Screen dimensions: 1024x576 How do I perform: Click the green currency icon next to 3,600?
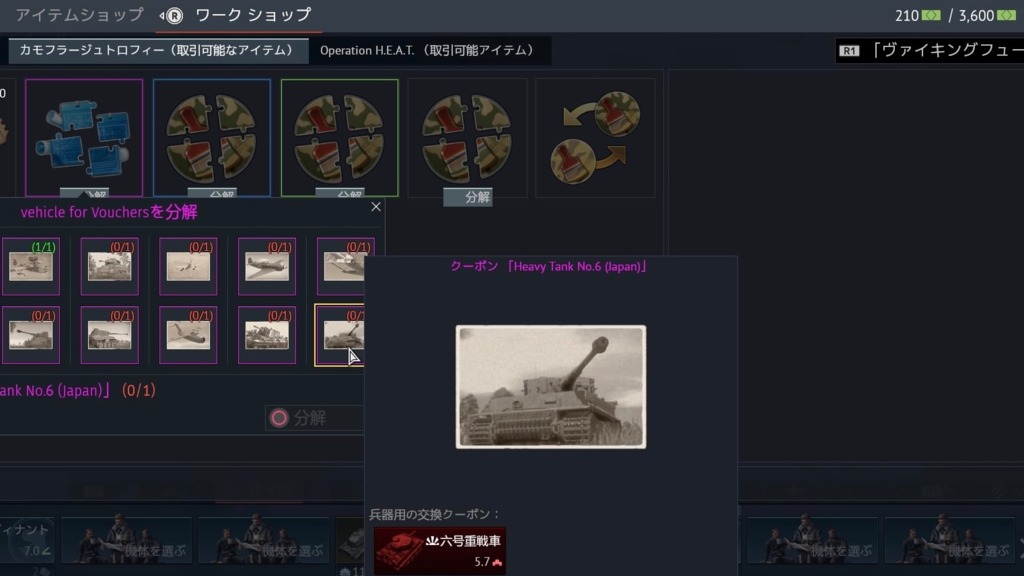(1006, 16)
